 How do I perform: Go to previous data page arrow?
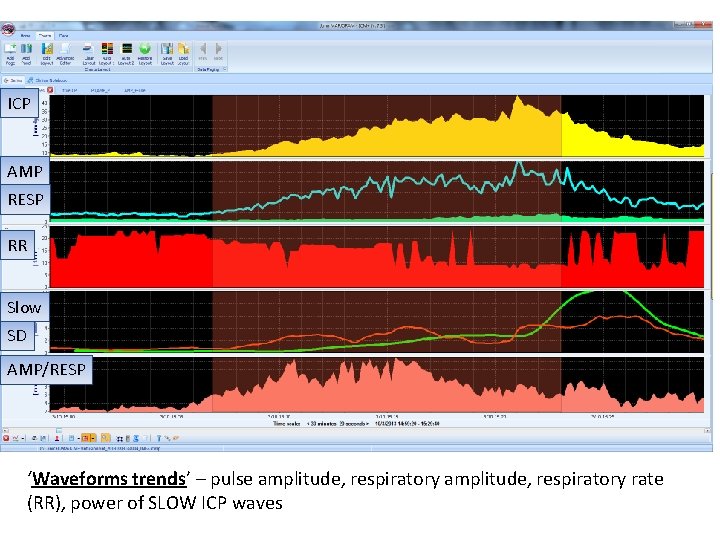coord(202,51)
